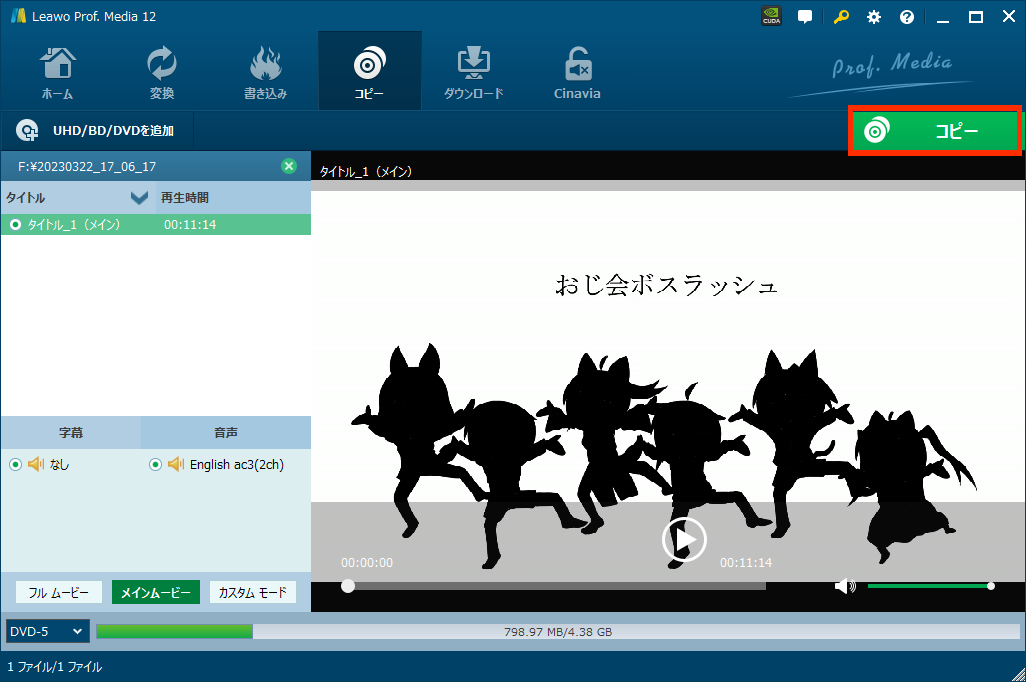Click the green コピー button
Screen dimensions: 1026x682
pos(935,131)
